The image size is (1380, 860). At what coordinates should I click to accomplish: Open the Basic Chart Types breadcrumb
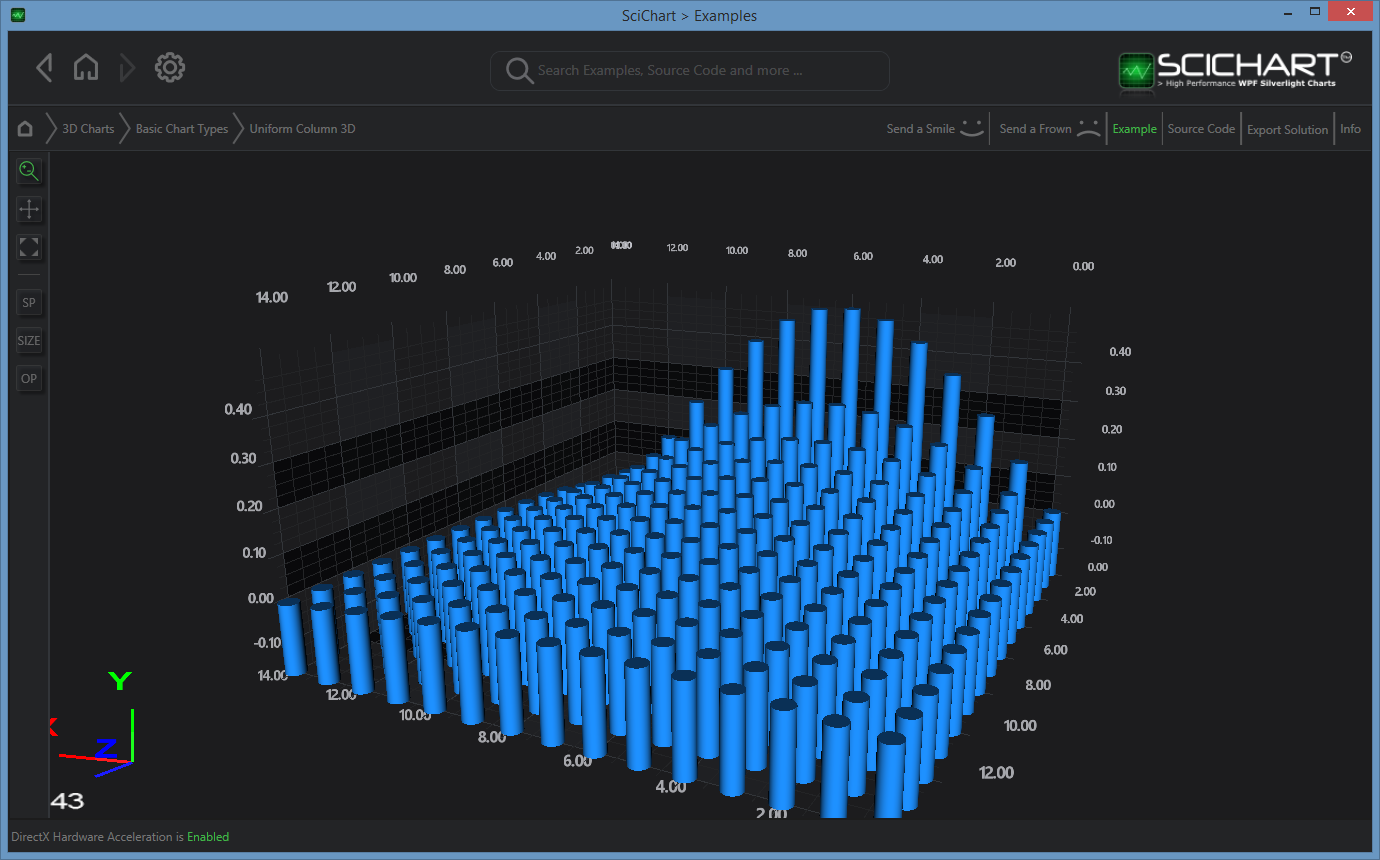182,129
